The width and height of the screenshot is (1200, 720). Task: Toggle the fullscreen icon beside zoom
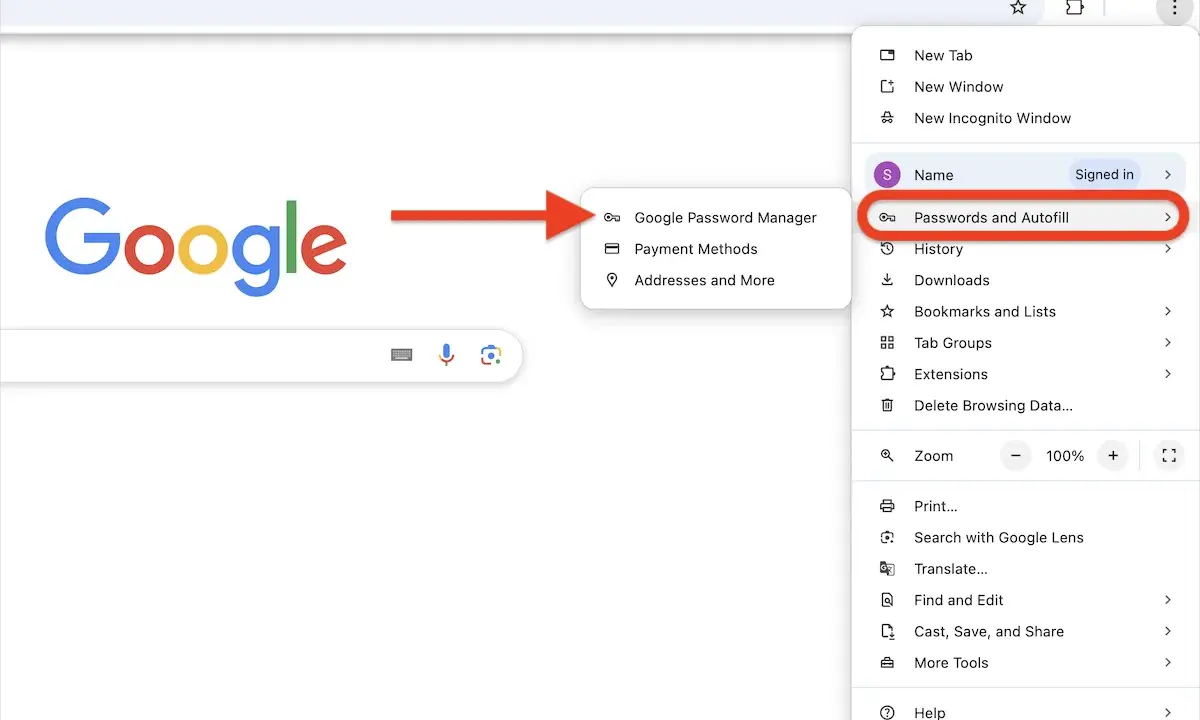click(x=1168, y=456)
